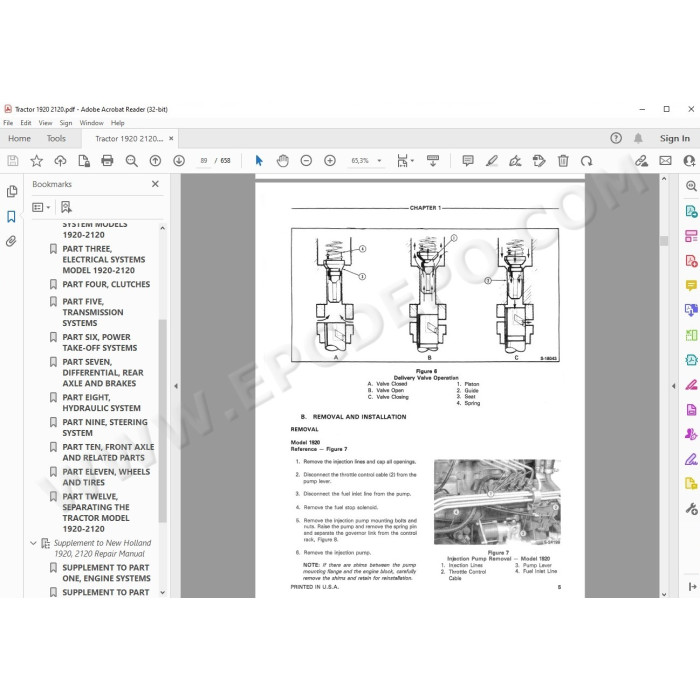Viewport: 700px width, 700px height.
Task: Click the Save file icon
Action: coord(13,161)
